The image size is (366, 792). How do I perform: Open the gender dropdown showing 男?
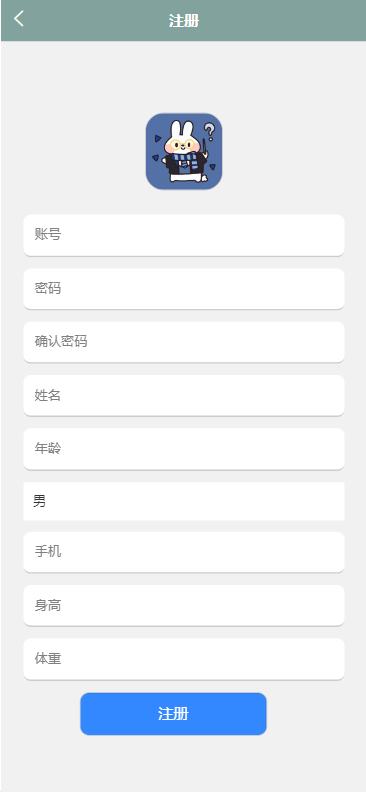(x=184, y=501)
